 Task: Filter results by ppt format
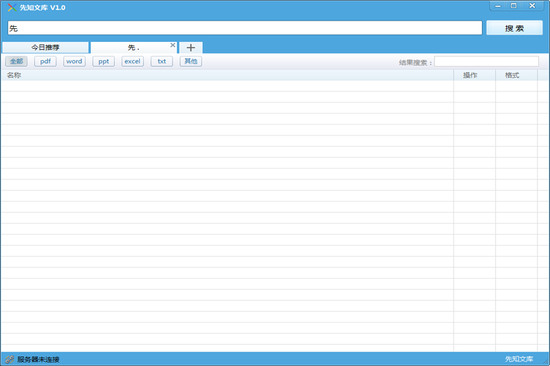click(103, 61)
